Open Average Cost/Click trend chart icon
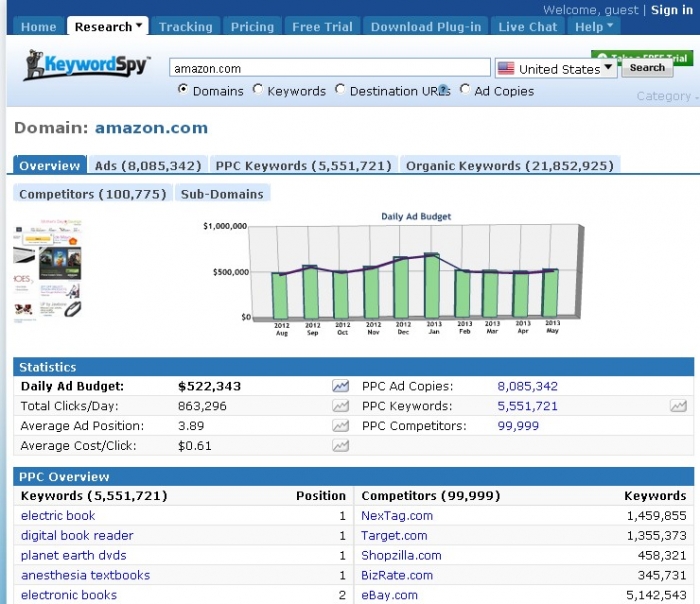The image size is (700, 604). click(341, 446)
